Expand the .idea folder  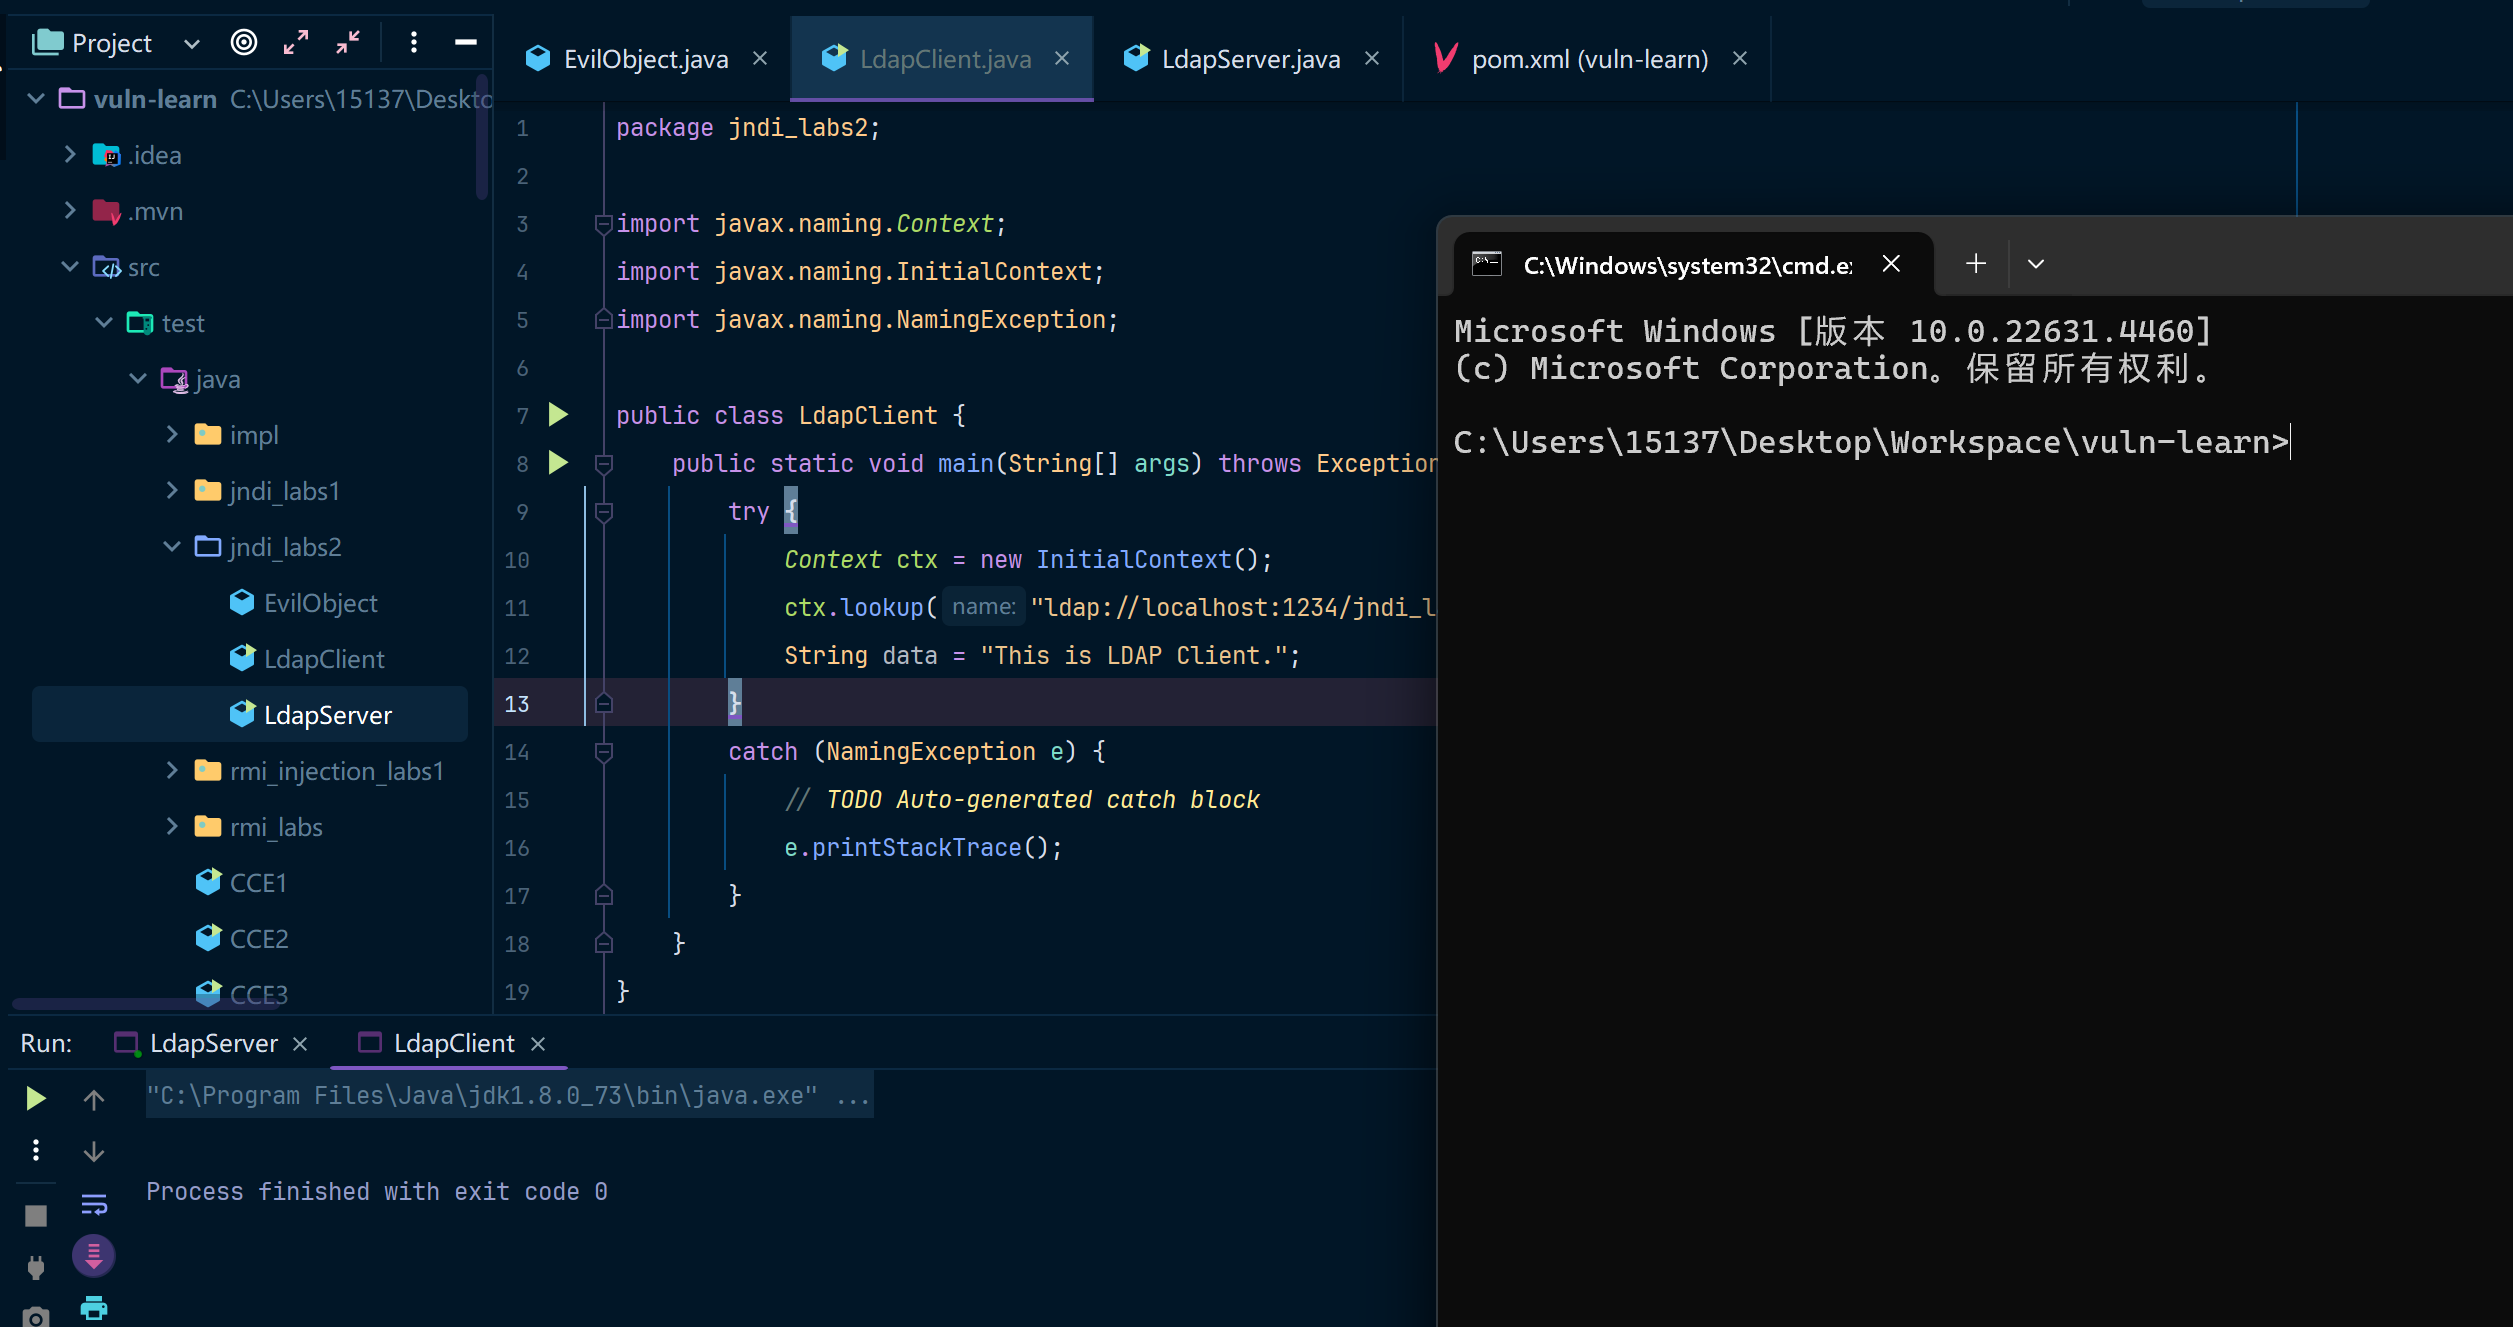click(70, 154)
